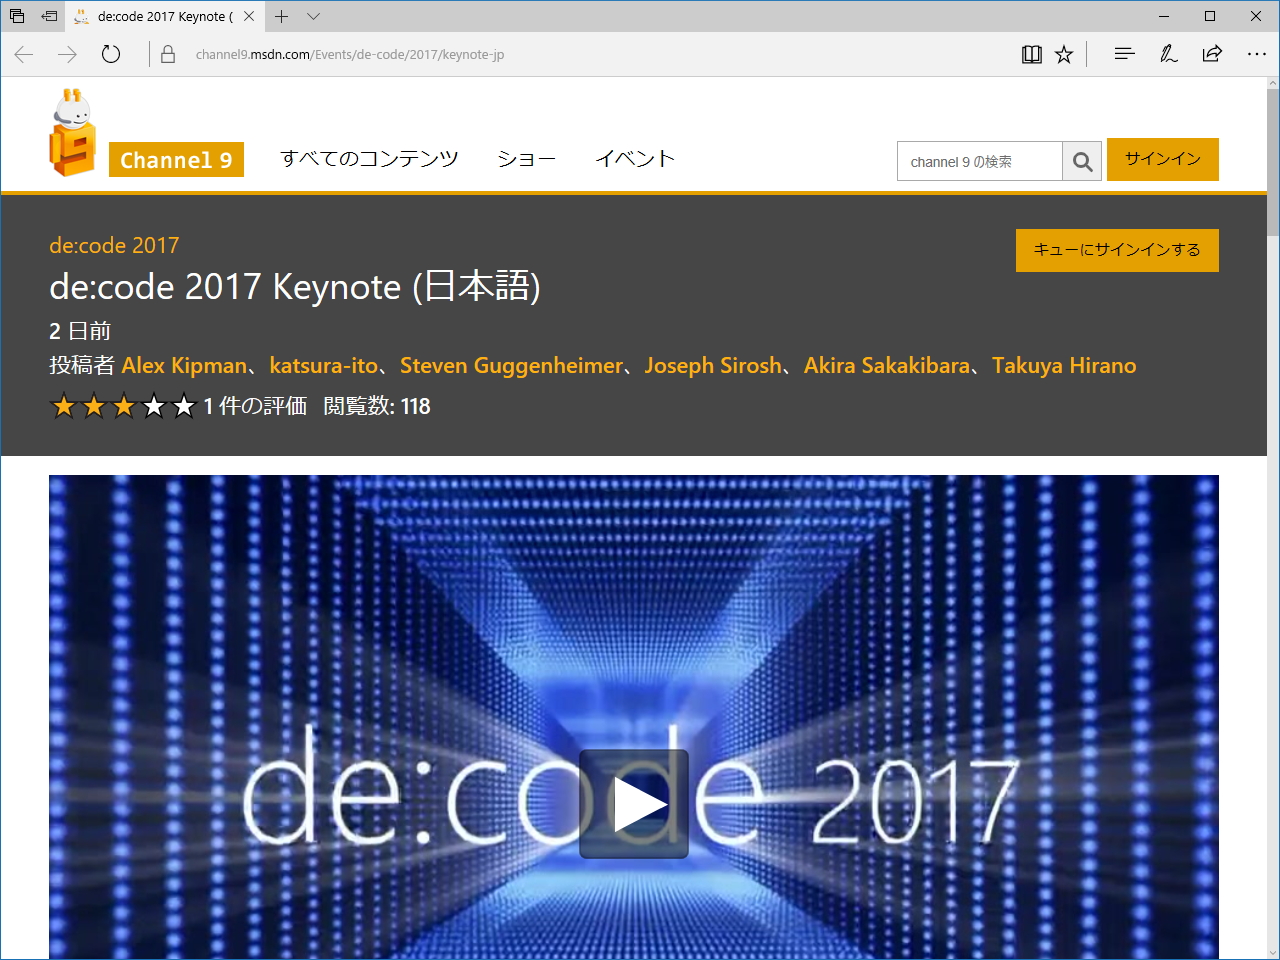
Task: Click the サインイン button
Action: (x=1163, y=159)
